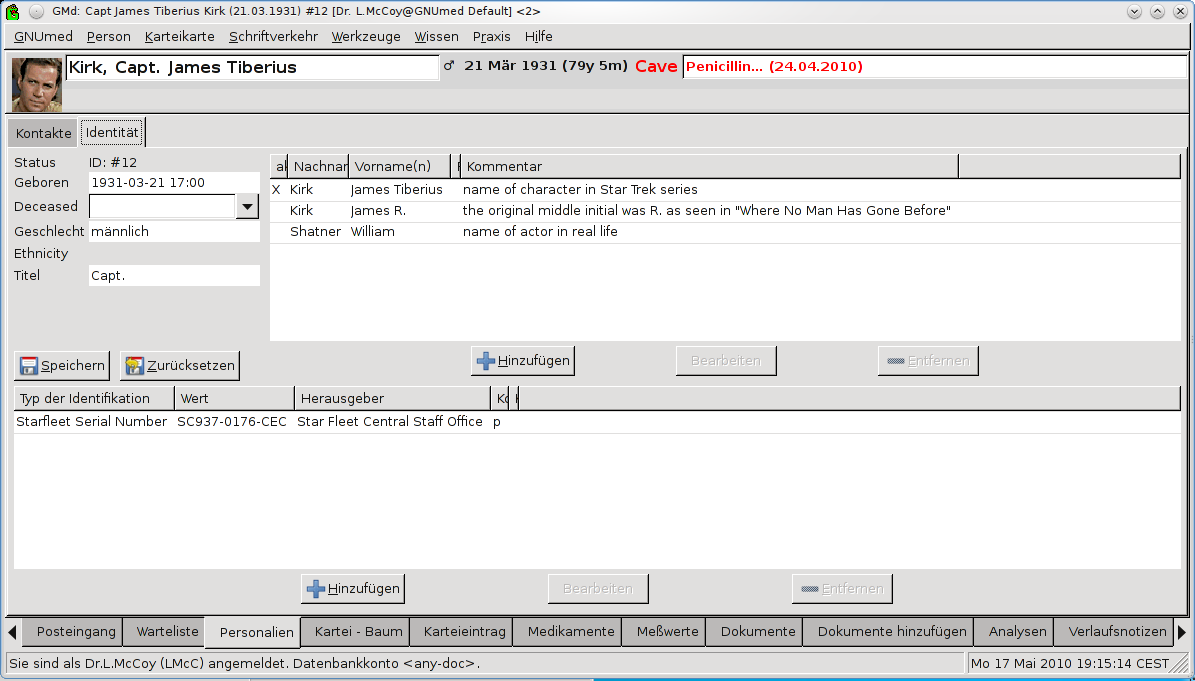The height and width of the screenshot is (681, 1195).
Task: Click Bearbeiten below the names list
Action: pyautogui.click(x=726, y=361)
